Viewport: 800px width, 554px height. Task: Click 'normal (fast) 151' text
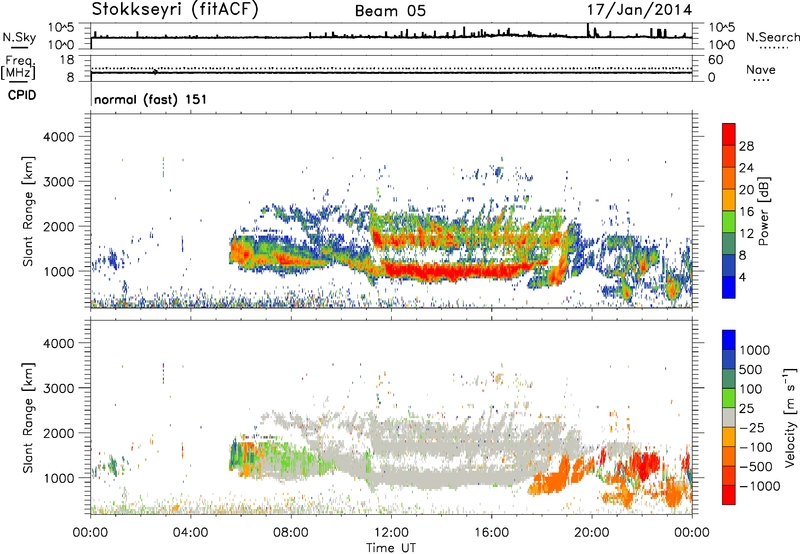pos(151,99)
